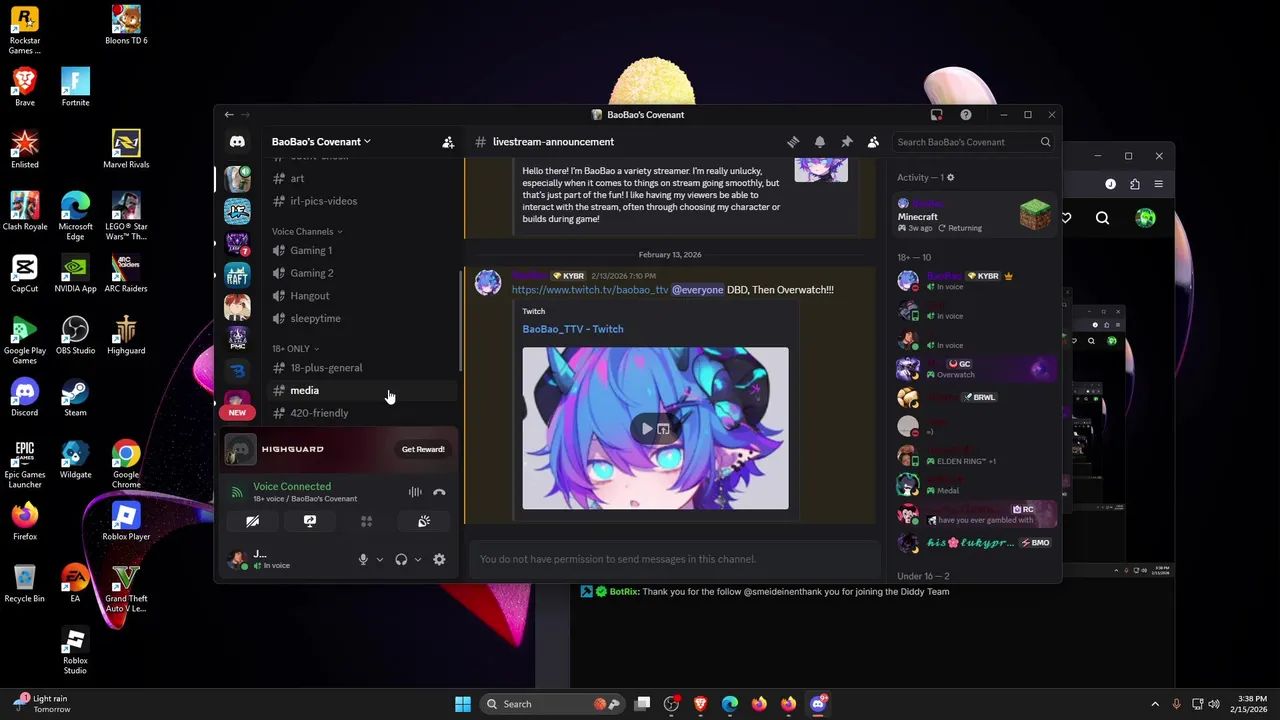
Task: Open headphone output options arrow
Action: (417, 560)
